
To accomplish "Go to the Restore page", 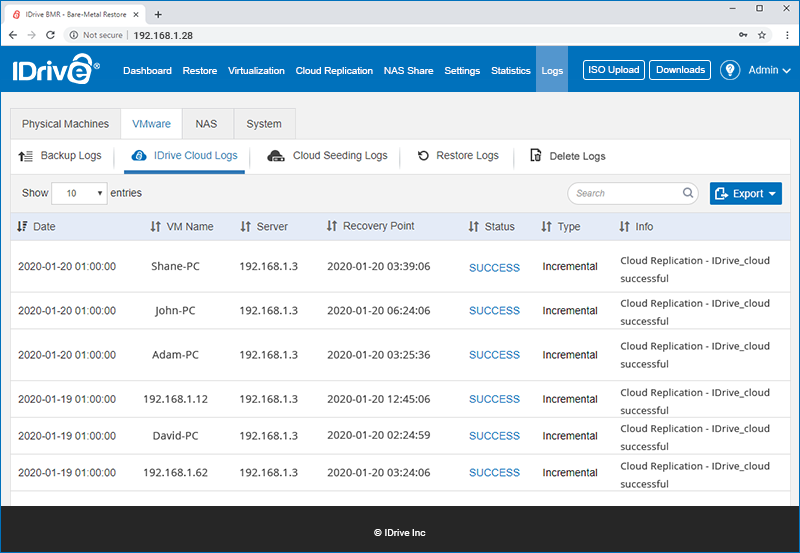I will (200, 70).
